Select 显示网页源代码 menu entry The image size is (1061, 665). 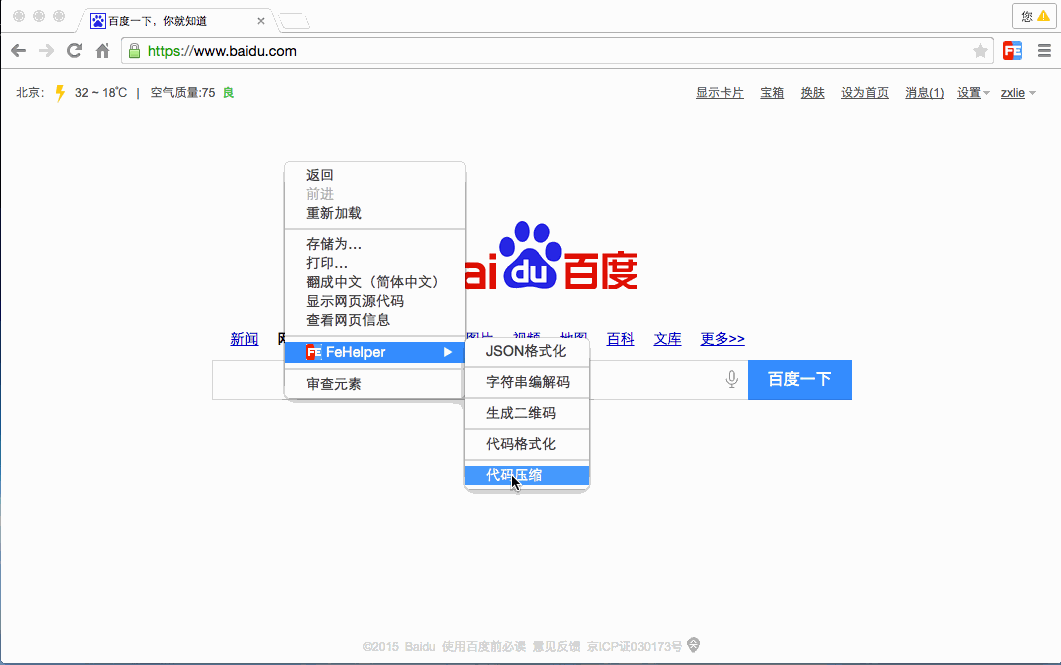click(375, 301)
